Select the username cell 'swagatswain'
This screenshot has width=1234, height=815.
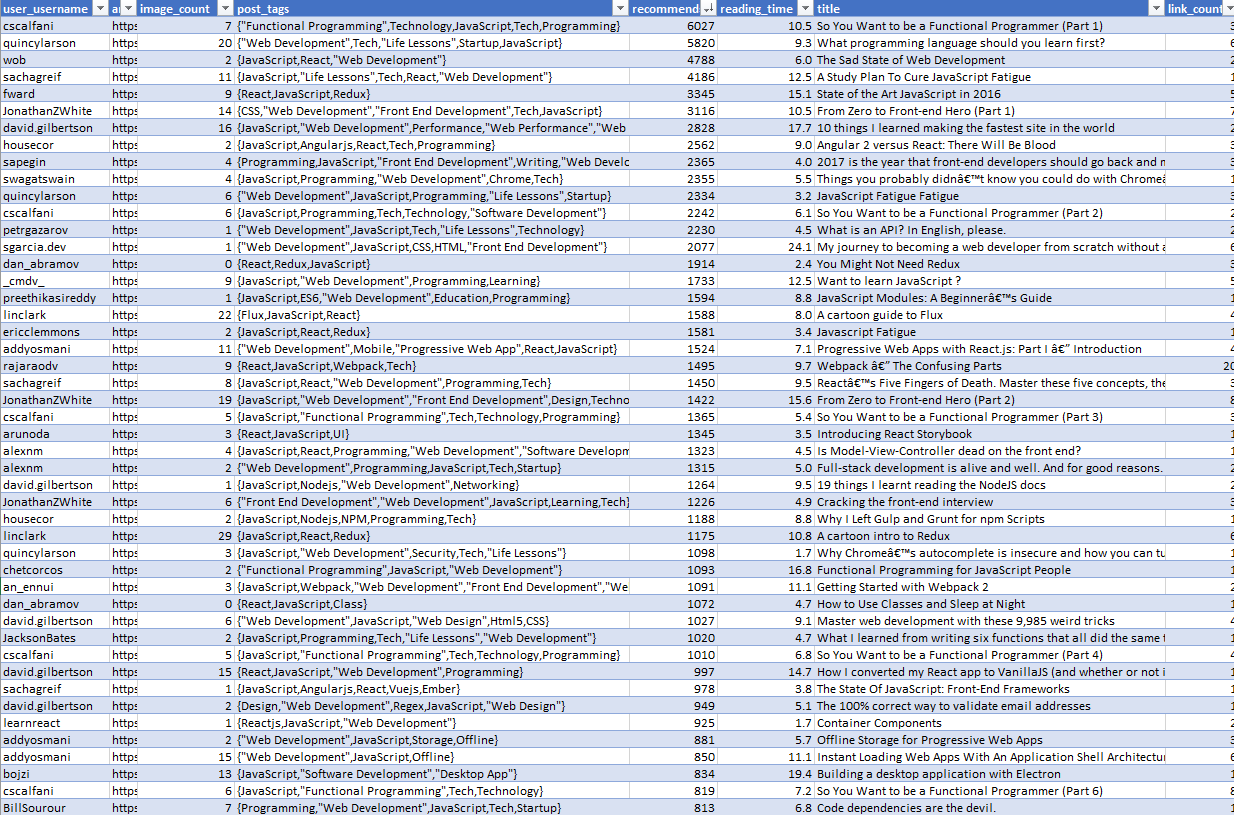[38, 179]
